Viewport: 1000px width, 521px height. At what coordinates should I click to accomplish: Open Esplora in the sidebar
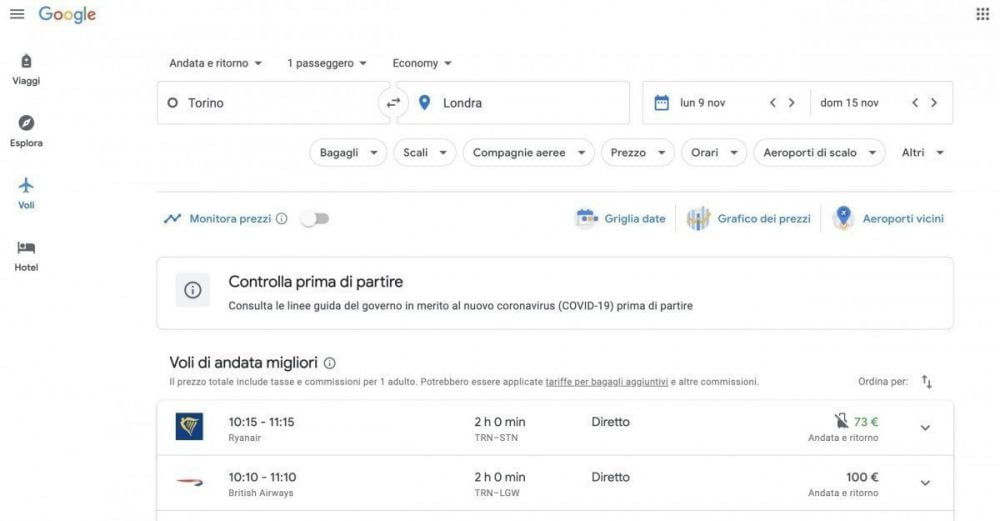click(x=26, y=131)
